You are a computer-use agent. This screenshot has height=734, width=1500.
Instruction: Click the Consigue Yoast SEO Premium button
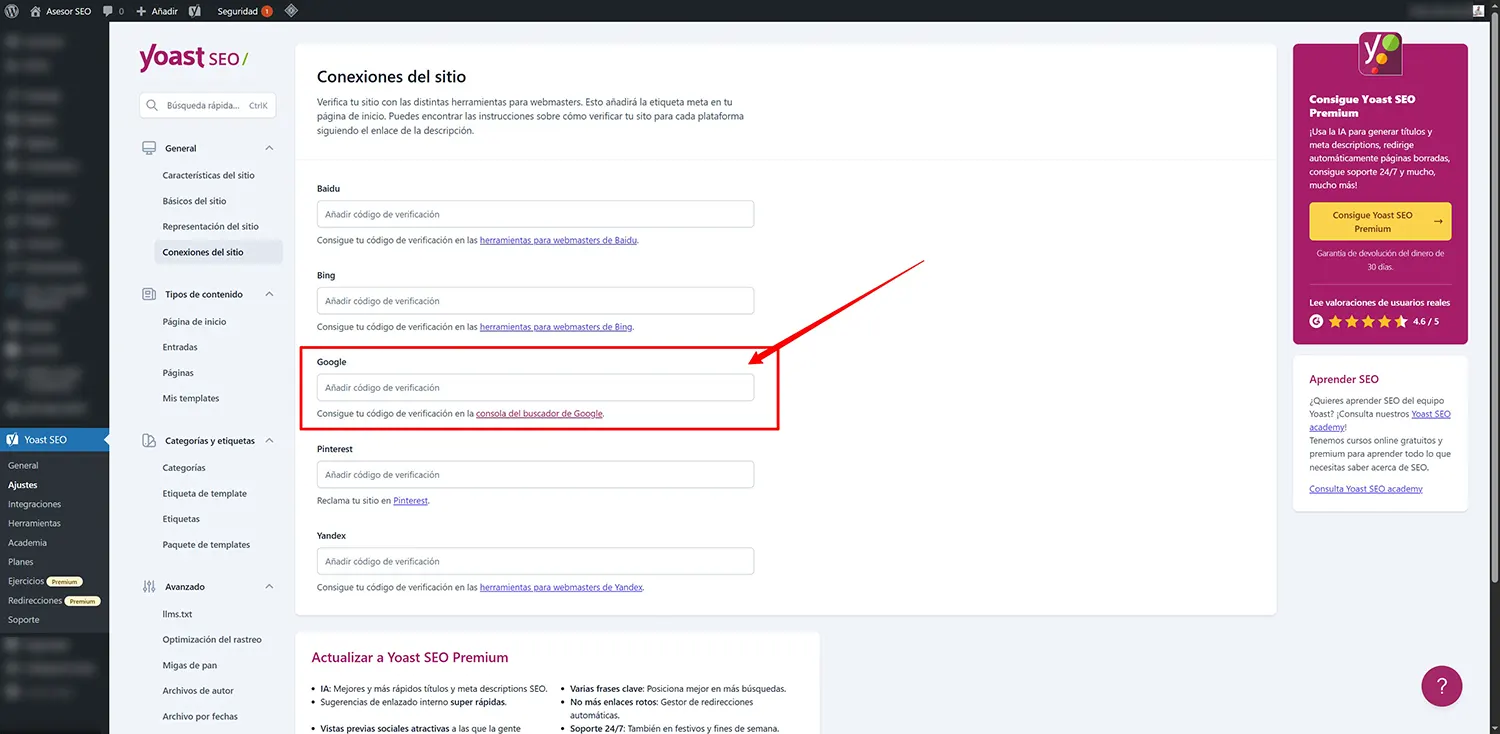(x=1379, y=221)
